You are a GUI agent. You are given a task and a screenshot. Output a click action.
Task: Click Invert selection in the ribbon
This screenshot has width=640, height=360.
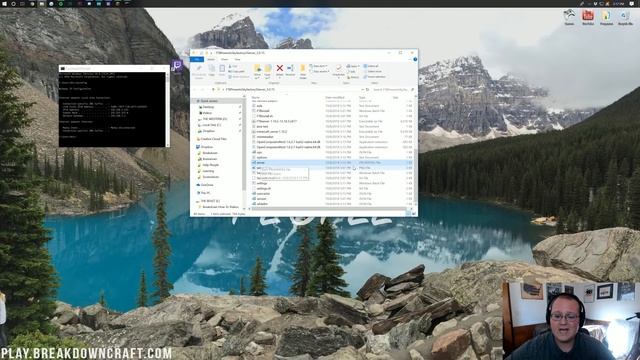pos(374,77)
